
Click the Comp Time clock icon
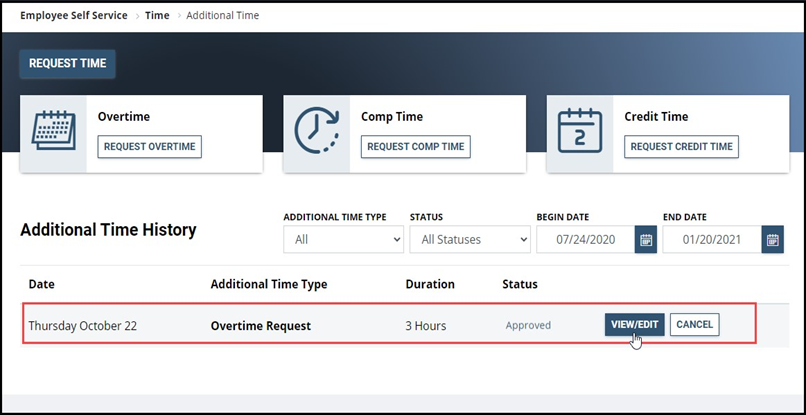click(x=317, y=131)
